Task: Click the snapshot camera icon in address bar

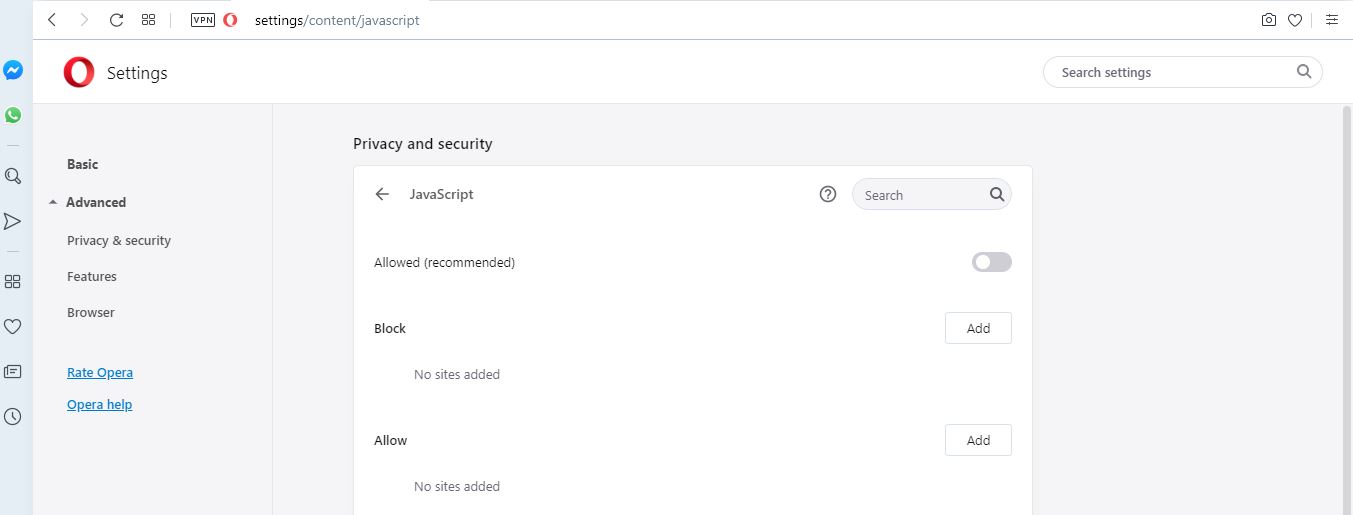Action: point(1269,20)
